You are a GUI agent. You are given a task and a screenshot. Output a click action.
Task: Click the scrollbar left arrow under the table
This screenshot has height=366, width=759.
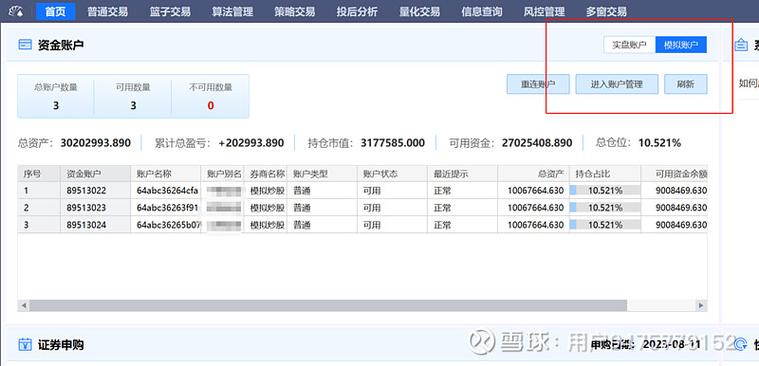pyautogui.click(x=23, y=305)
